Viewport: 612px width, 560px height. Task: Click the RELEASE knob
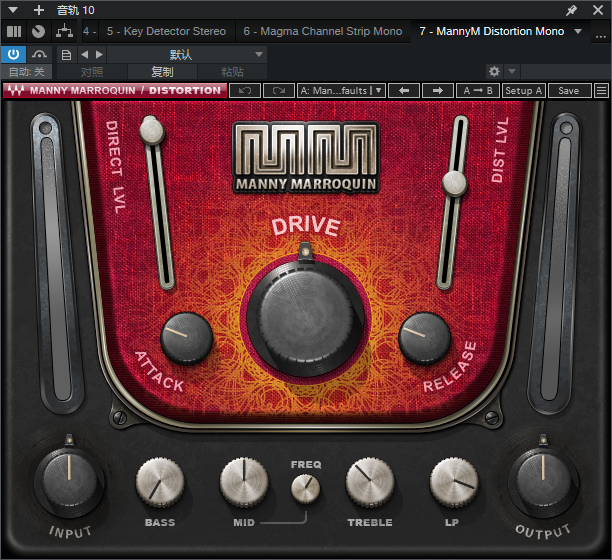424,338
